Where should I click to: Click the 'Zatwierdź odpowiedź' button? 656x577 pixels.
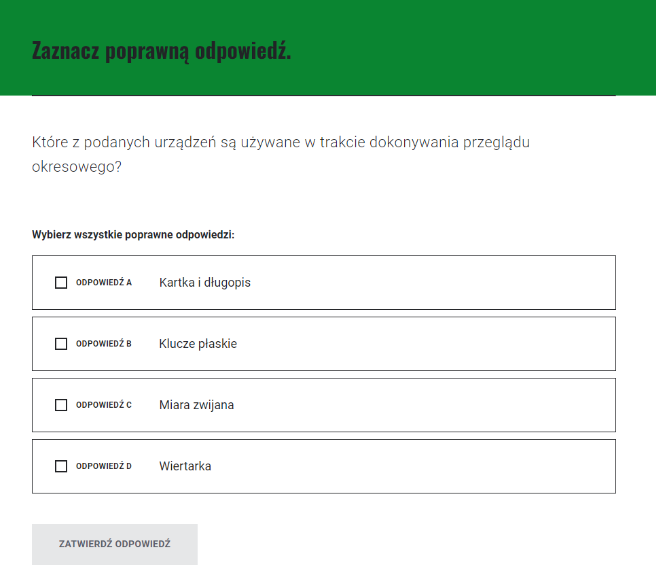[x=115, y=544]
